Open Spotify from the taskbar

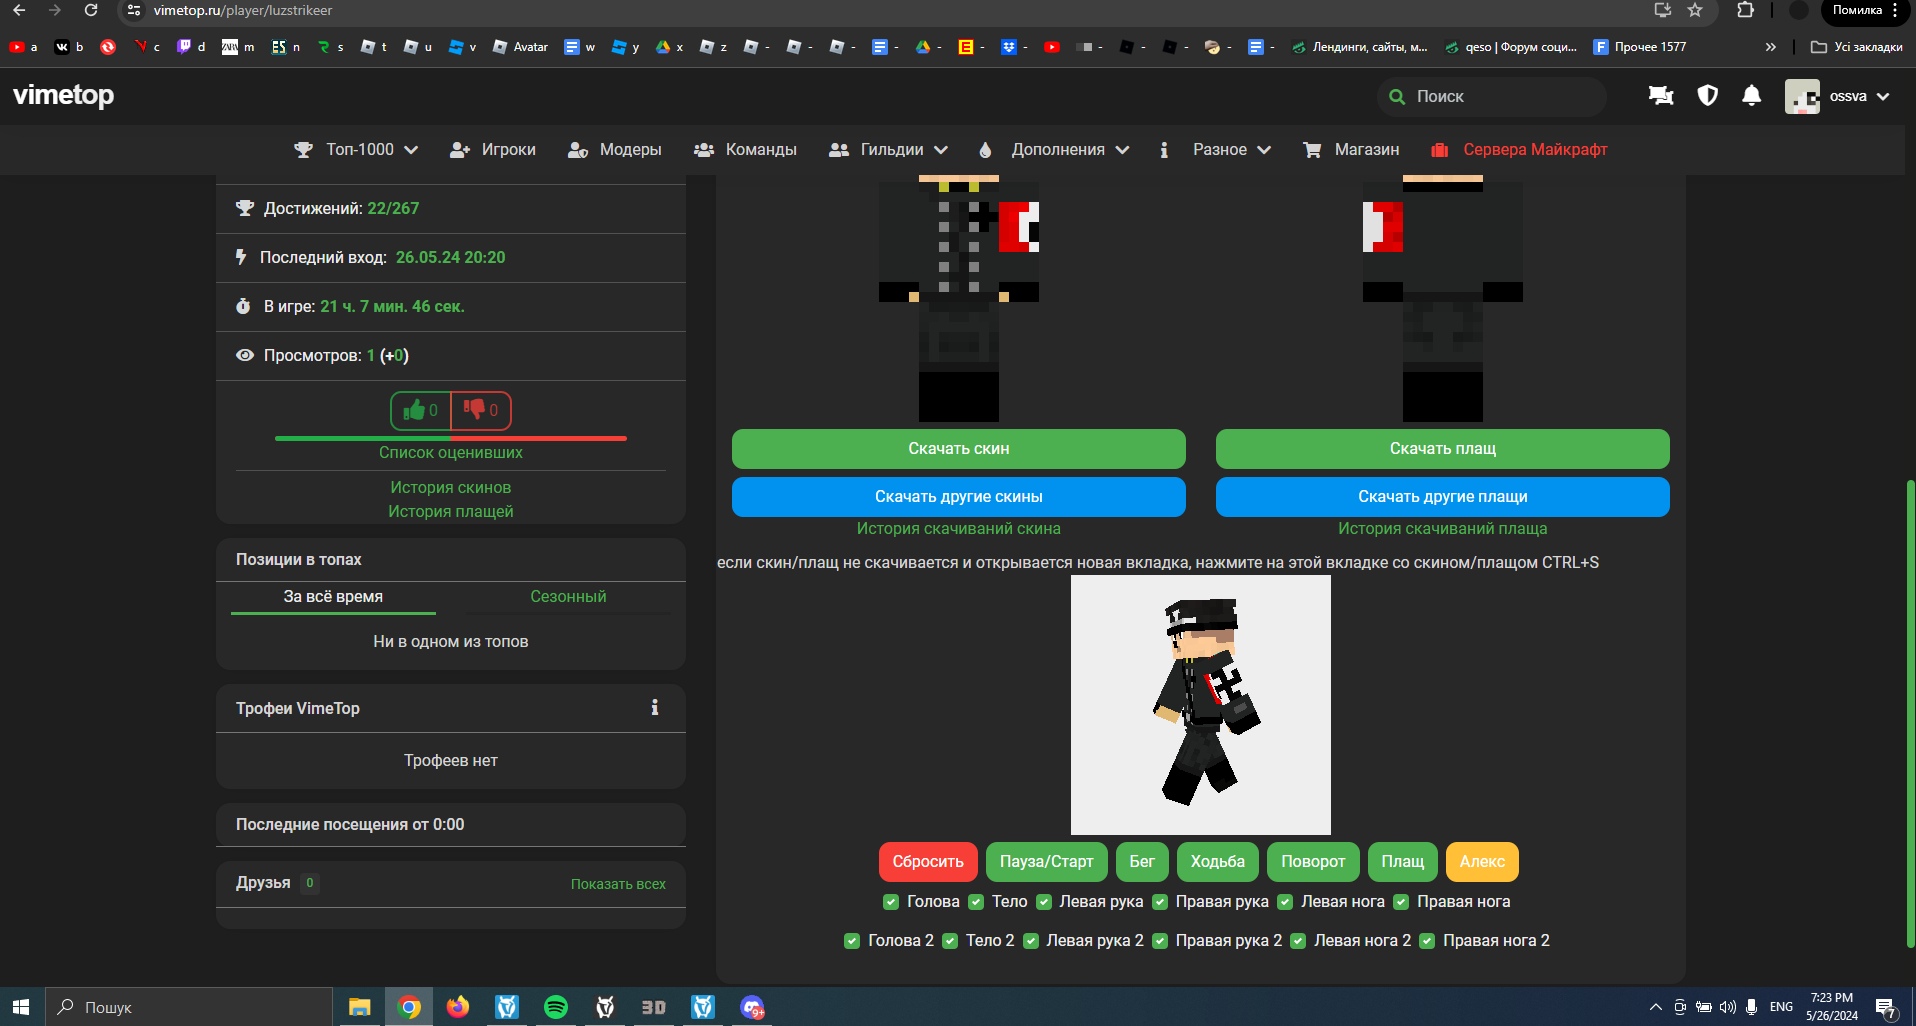pyautogui.click(x=556, y=1007)
